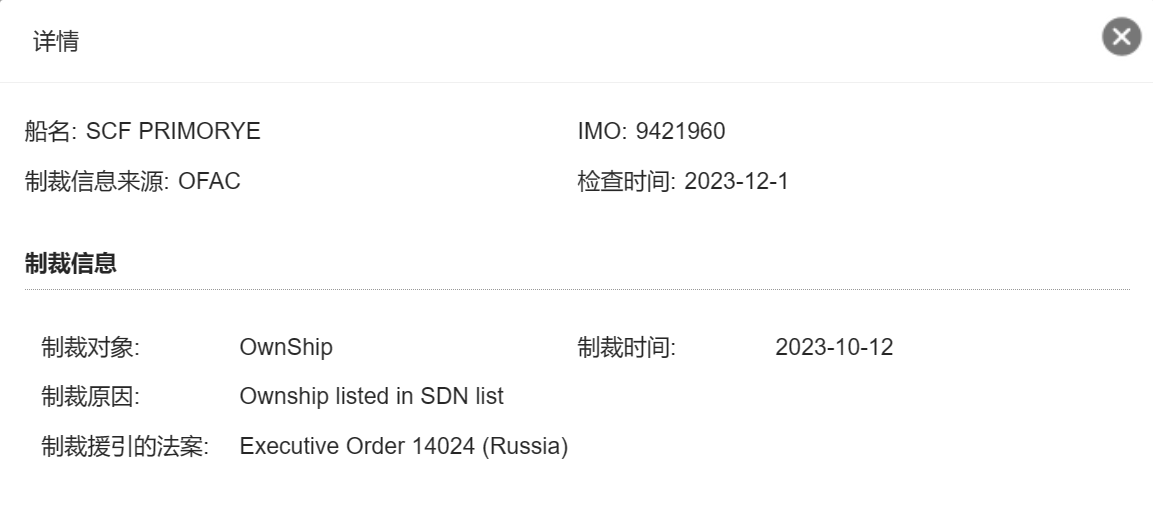
Task: Click the 制裁信息 section heading
Action: (71, 263)
